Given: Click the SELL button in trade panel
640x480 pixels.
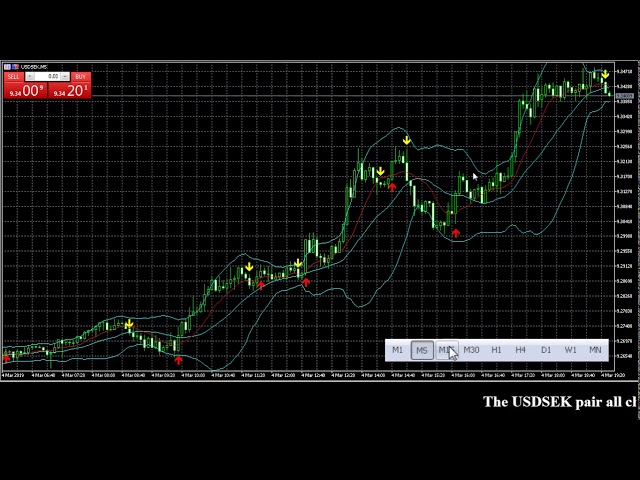Looking at the screenshot, I should click(x=13, y=77).
